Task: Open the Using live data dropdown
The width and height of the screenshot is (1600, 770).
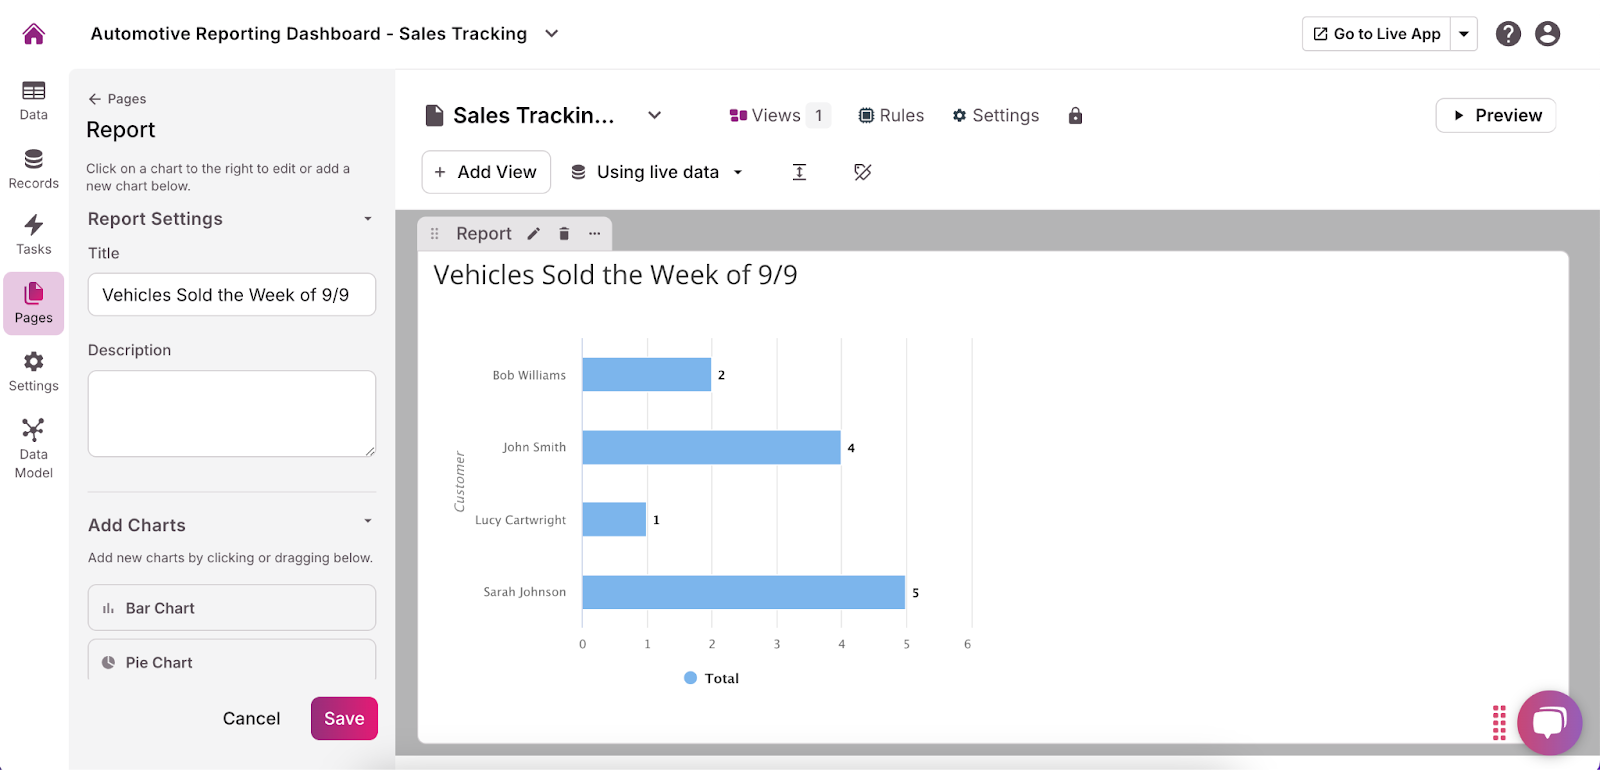Action: pos(657,172)
